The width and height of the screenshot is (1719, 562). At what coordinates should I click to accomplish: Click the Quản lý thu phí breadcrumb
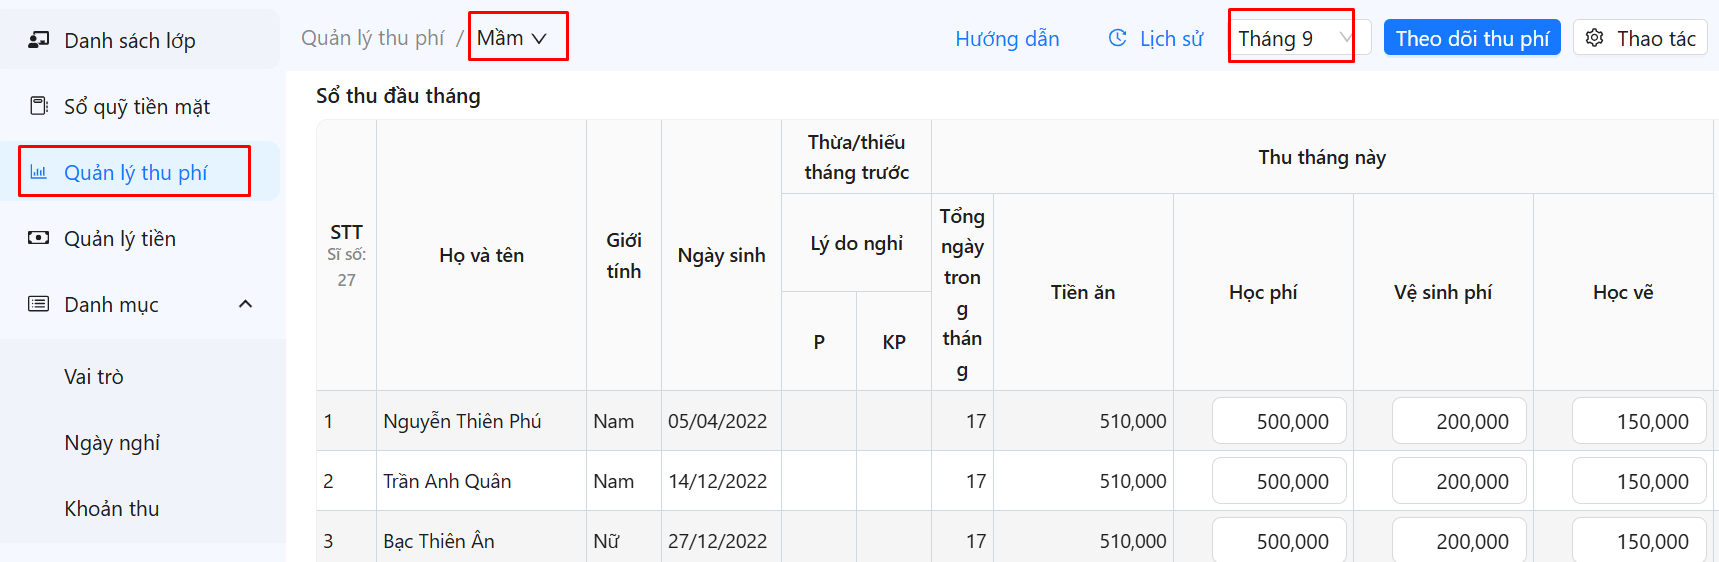tap(373, 38)
